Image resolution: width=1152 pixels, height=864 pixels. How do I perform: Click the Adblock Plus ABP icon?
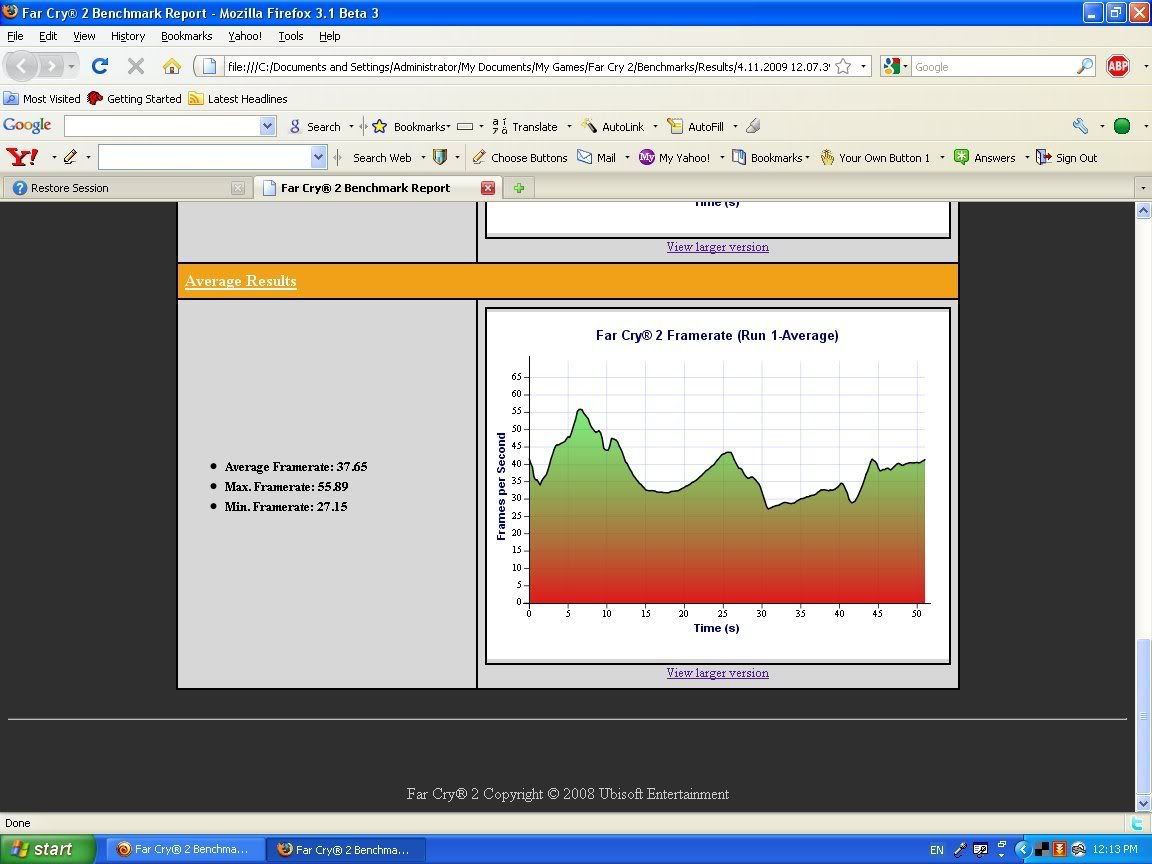[x=1118, y=66]
